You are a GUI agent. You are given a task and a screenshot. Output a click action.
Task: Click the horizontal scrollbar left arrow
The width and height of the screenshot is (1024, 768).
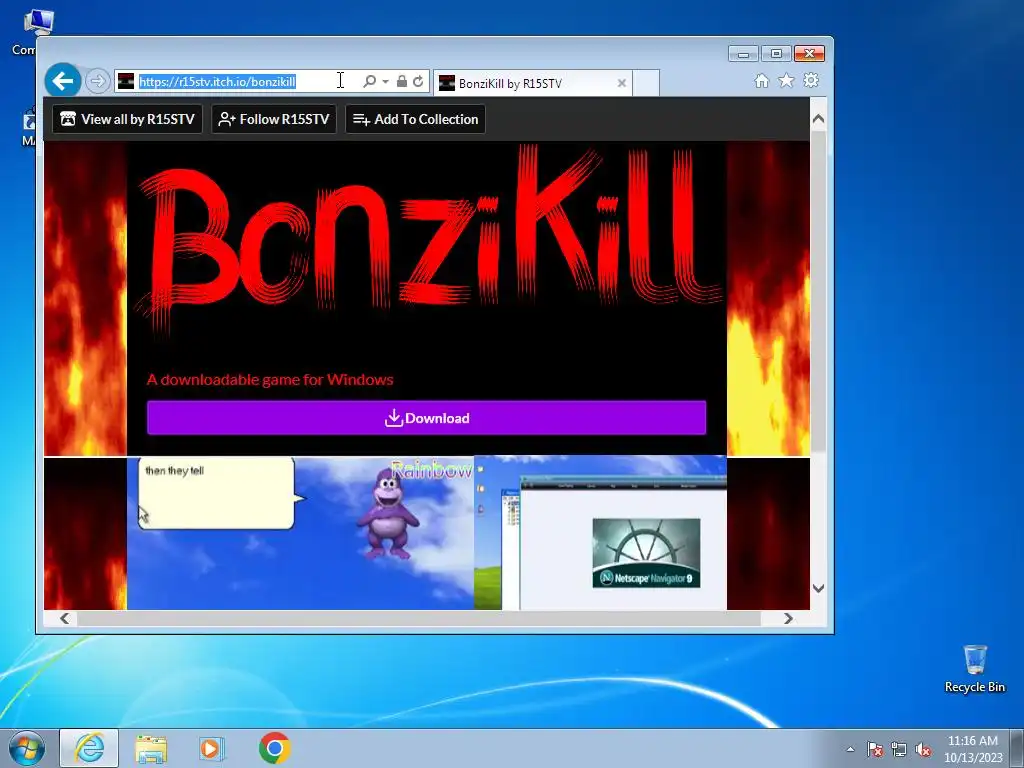(x=64, y=618)
